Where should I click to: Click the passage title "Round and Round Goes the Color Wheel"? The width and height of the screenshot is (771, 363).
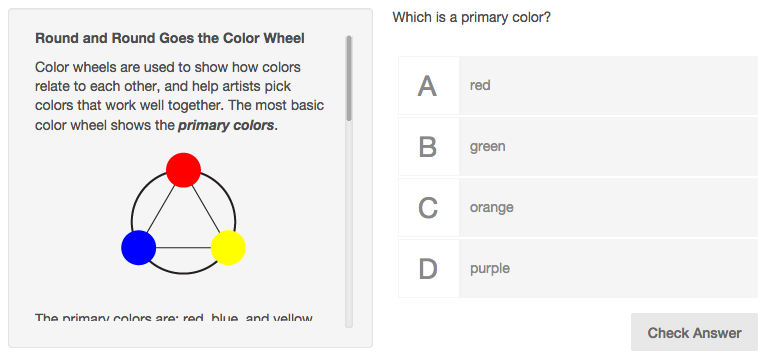(x=170, y=38)
